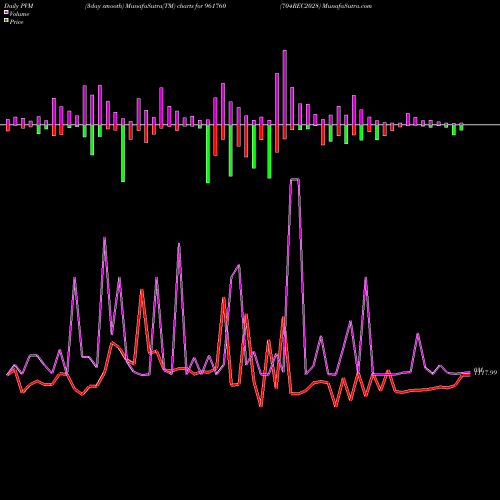Click the flat-topped peak of the magenta volume line
This screenshot has width=500, height=500.
295,180
